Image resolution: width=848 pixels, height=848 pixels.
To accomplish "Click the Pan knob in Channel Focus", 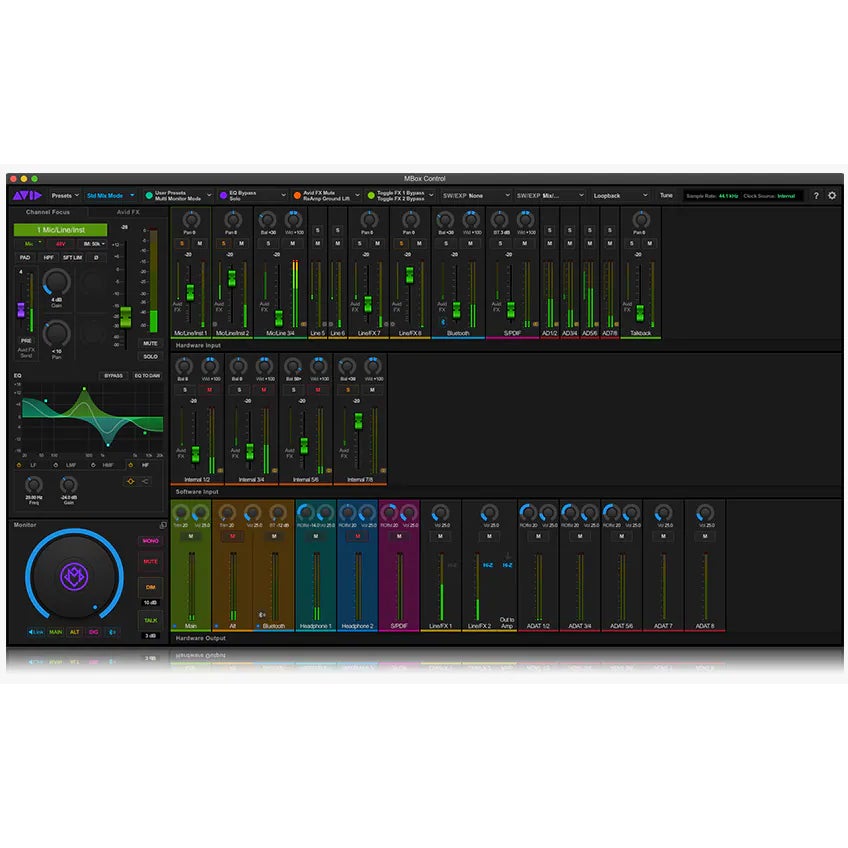I will tap(56, 334).
